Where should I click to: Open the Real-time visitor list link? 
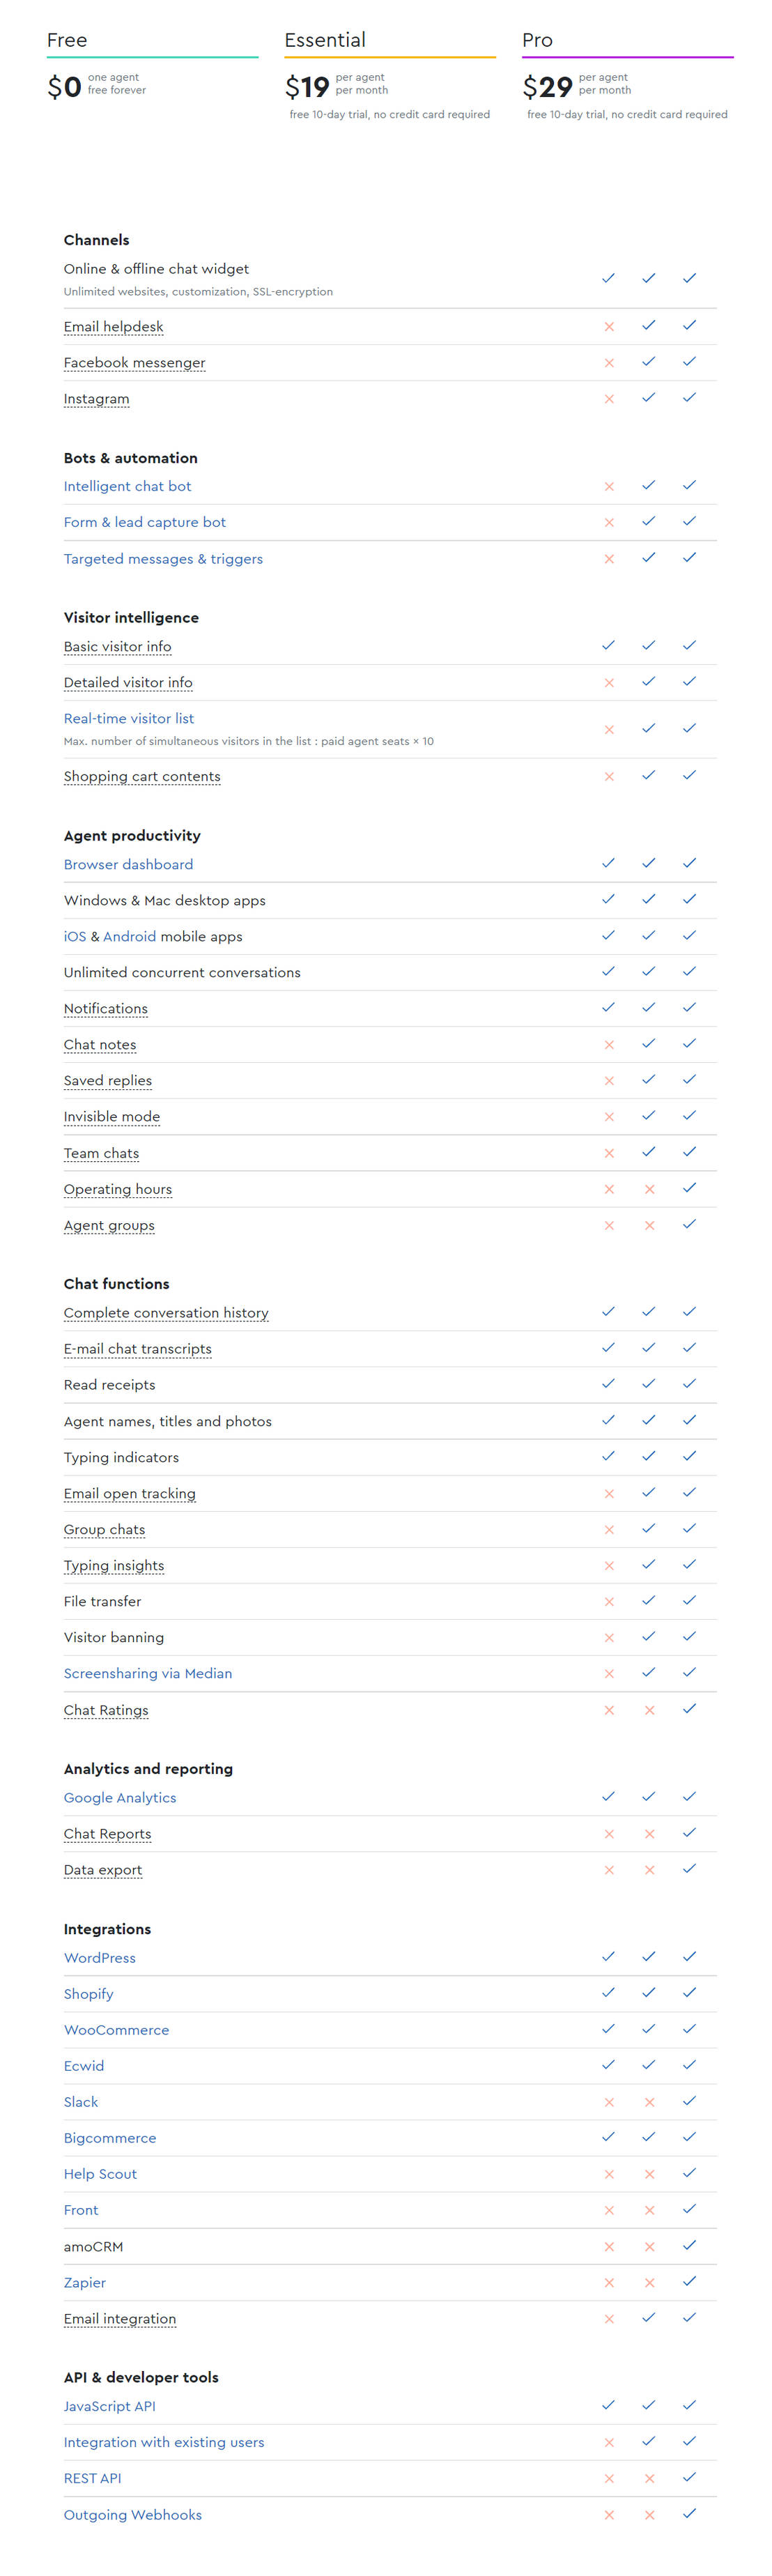point(128,718)
